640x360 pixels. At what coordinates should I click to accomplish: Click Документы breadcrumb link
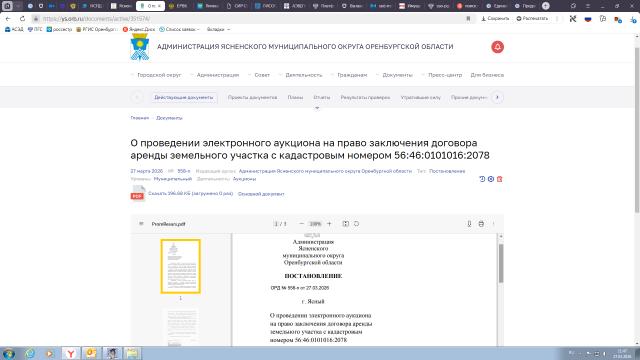click(169, 118)
